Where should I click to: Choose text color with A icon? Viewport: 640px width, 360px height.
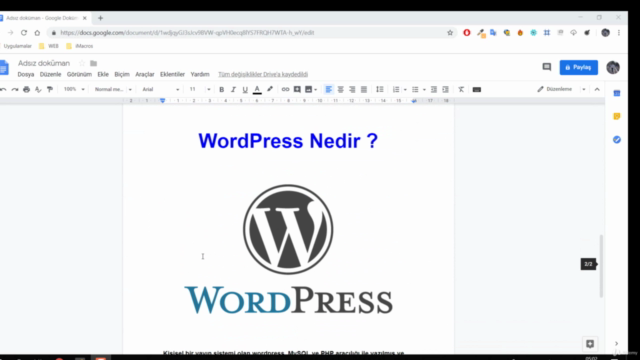coord(257,89)
